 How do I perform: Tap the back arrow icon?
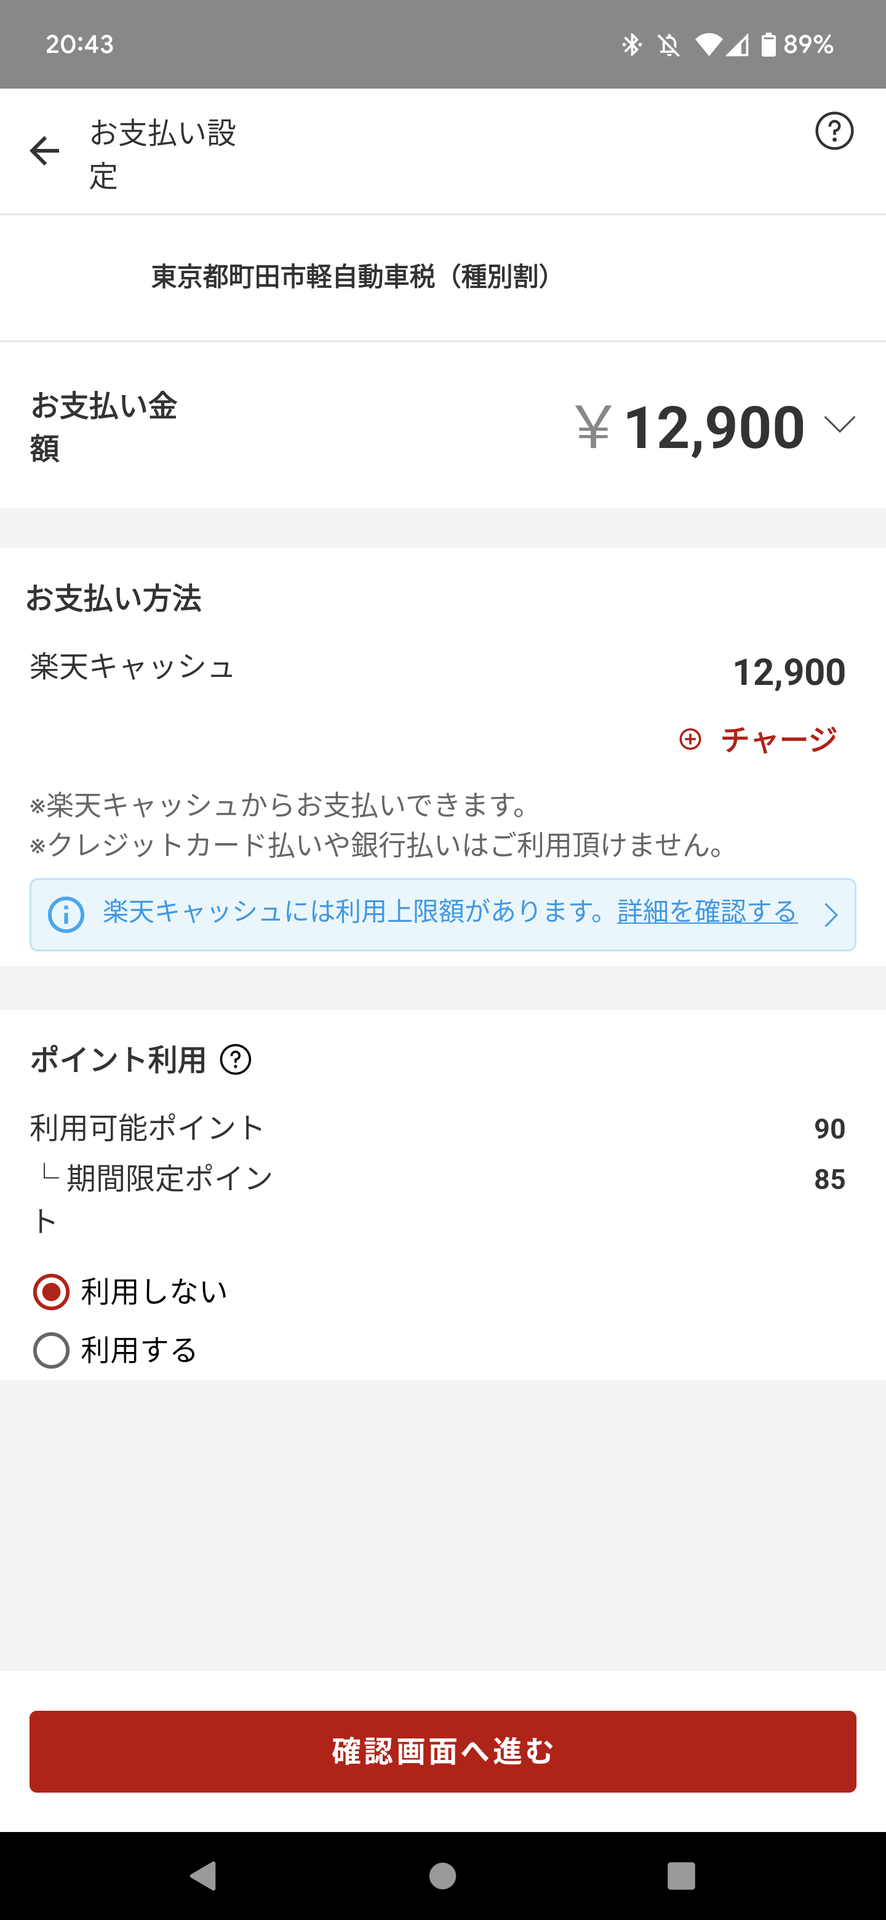(45, 151)
